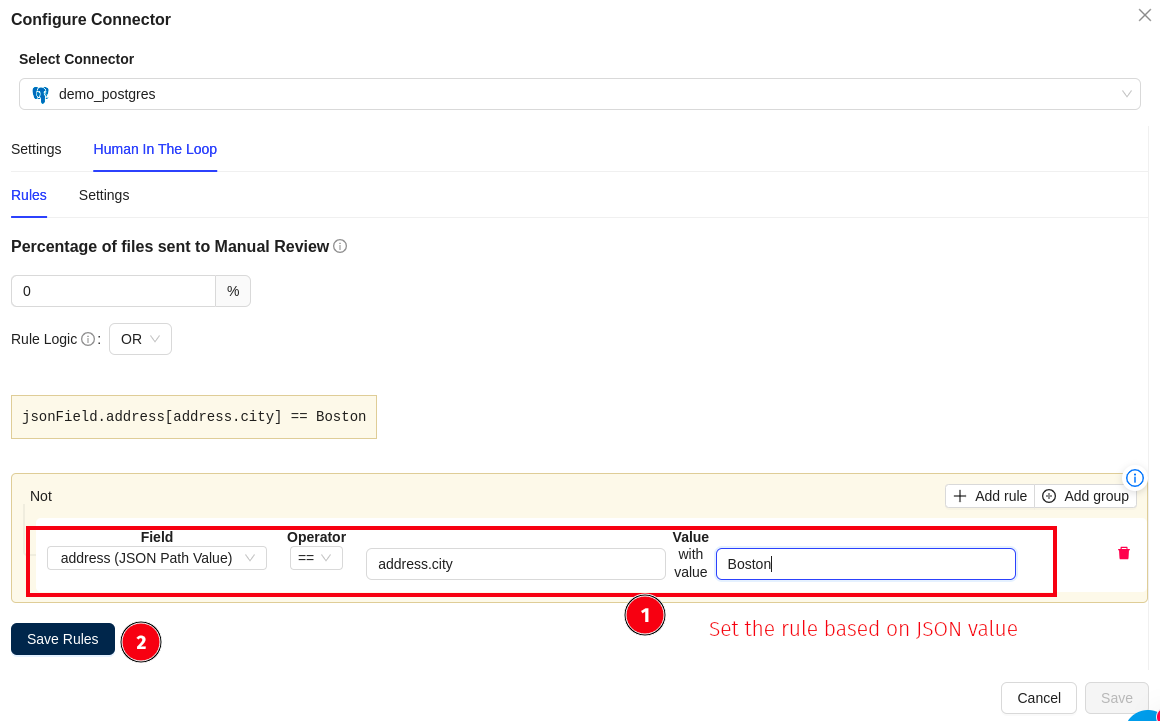Delete the rule using the trash icon
Viewport: 1160px width, 721px height.
point(1123,553)
